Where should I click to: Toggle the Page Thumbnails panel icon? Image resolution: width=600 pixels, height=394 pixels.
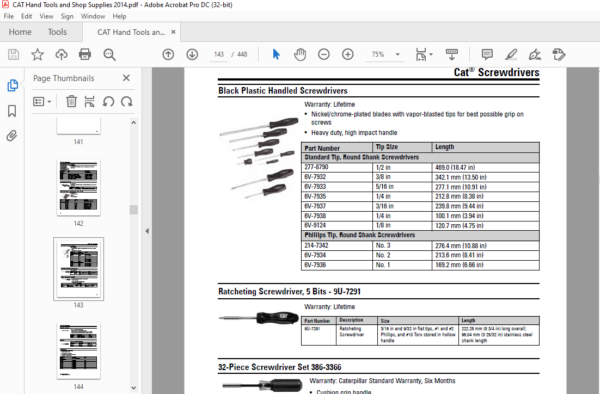pyautogui.click(x=12, y=85)
